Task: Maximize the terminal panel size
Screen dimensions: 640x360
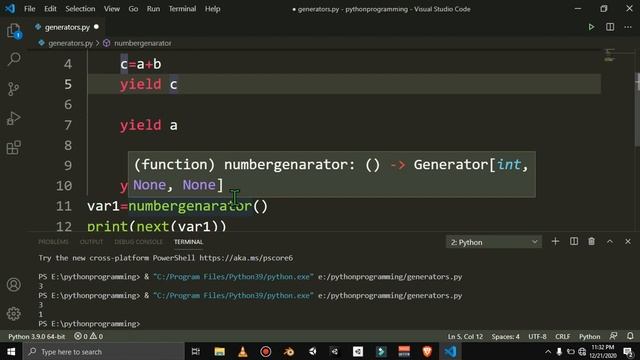Action: click(610, 242)
